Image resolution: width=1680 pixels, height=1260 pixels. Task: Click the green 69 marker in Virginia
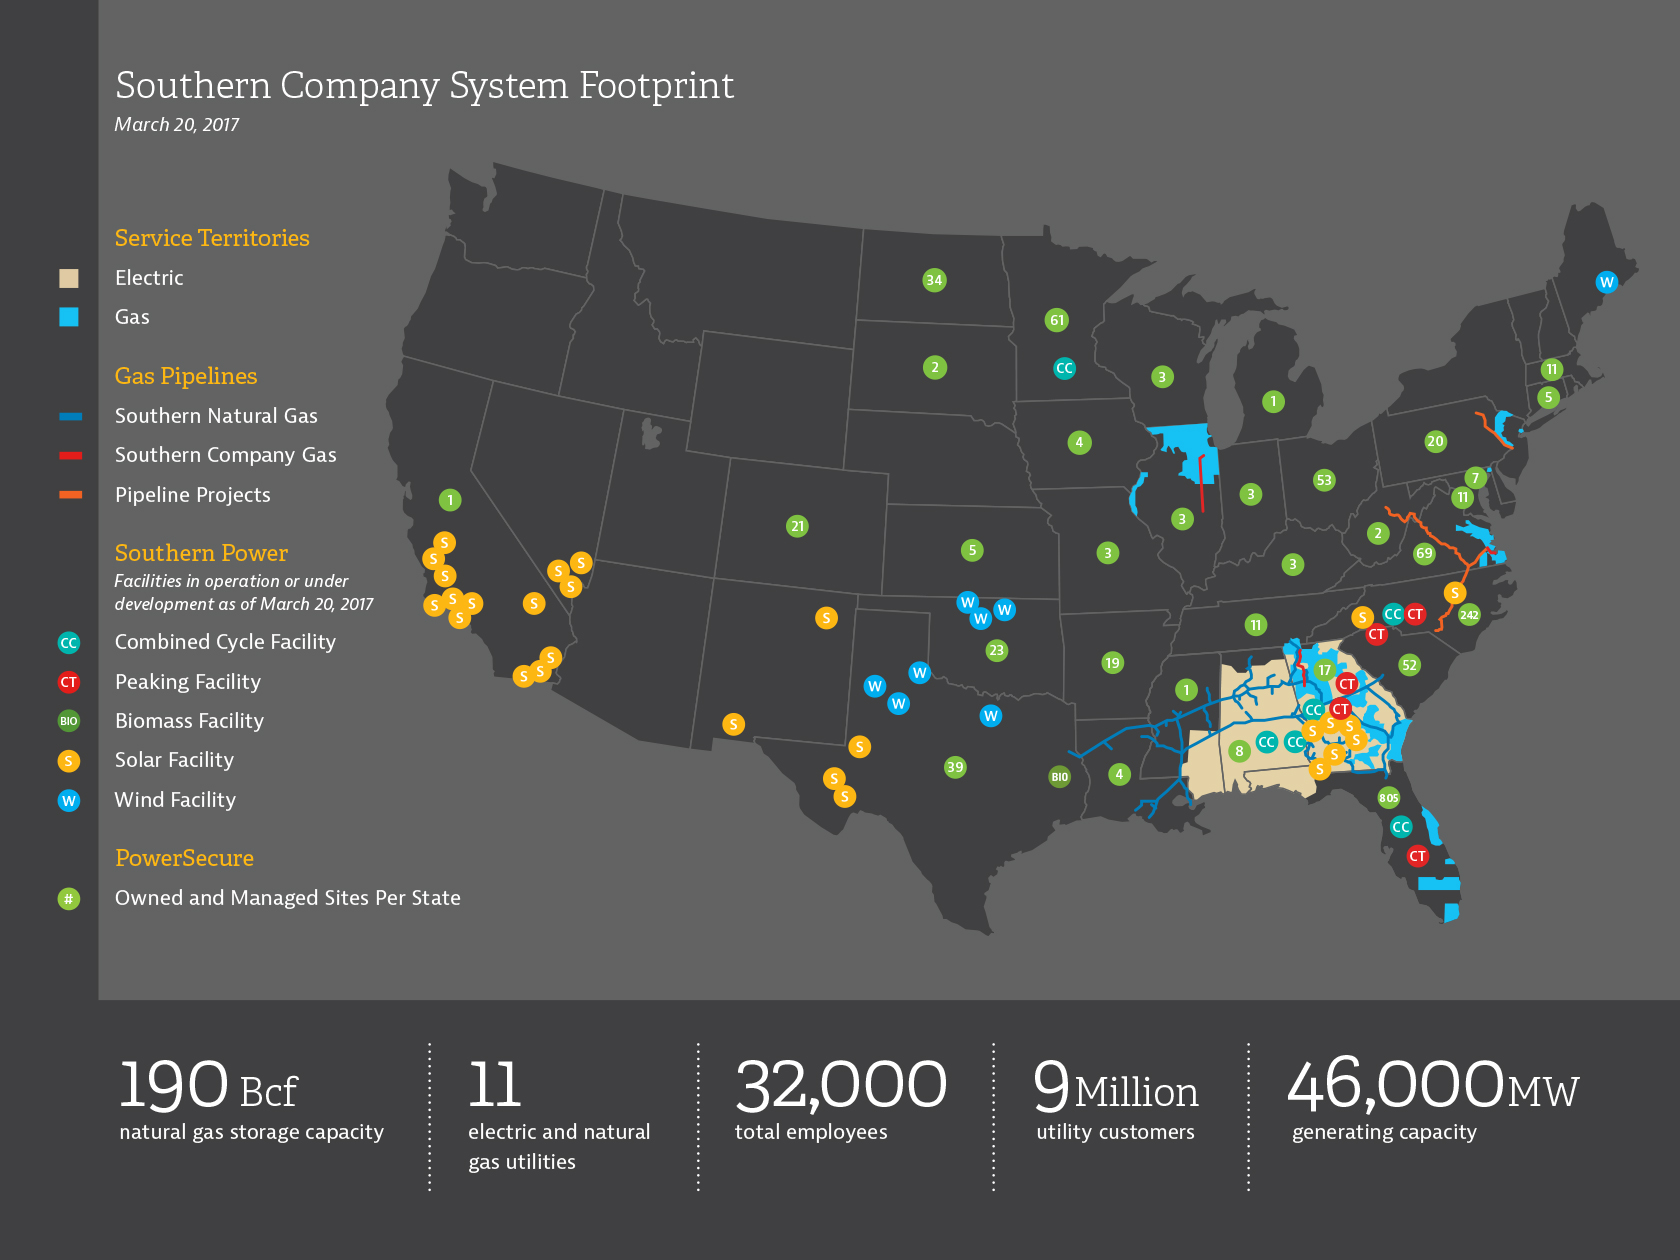[x=1424, y=553]
